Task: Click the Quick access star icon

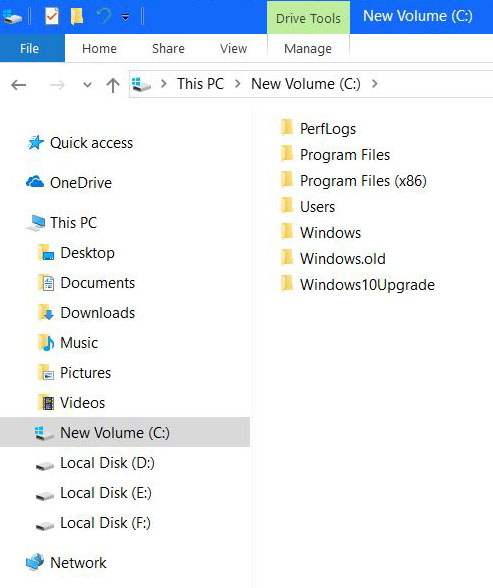Action: [36, 142]
